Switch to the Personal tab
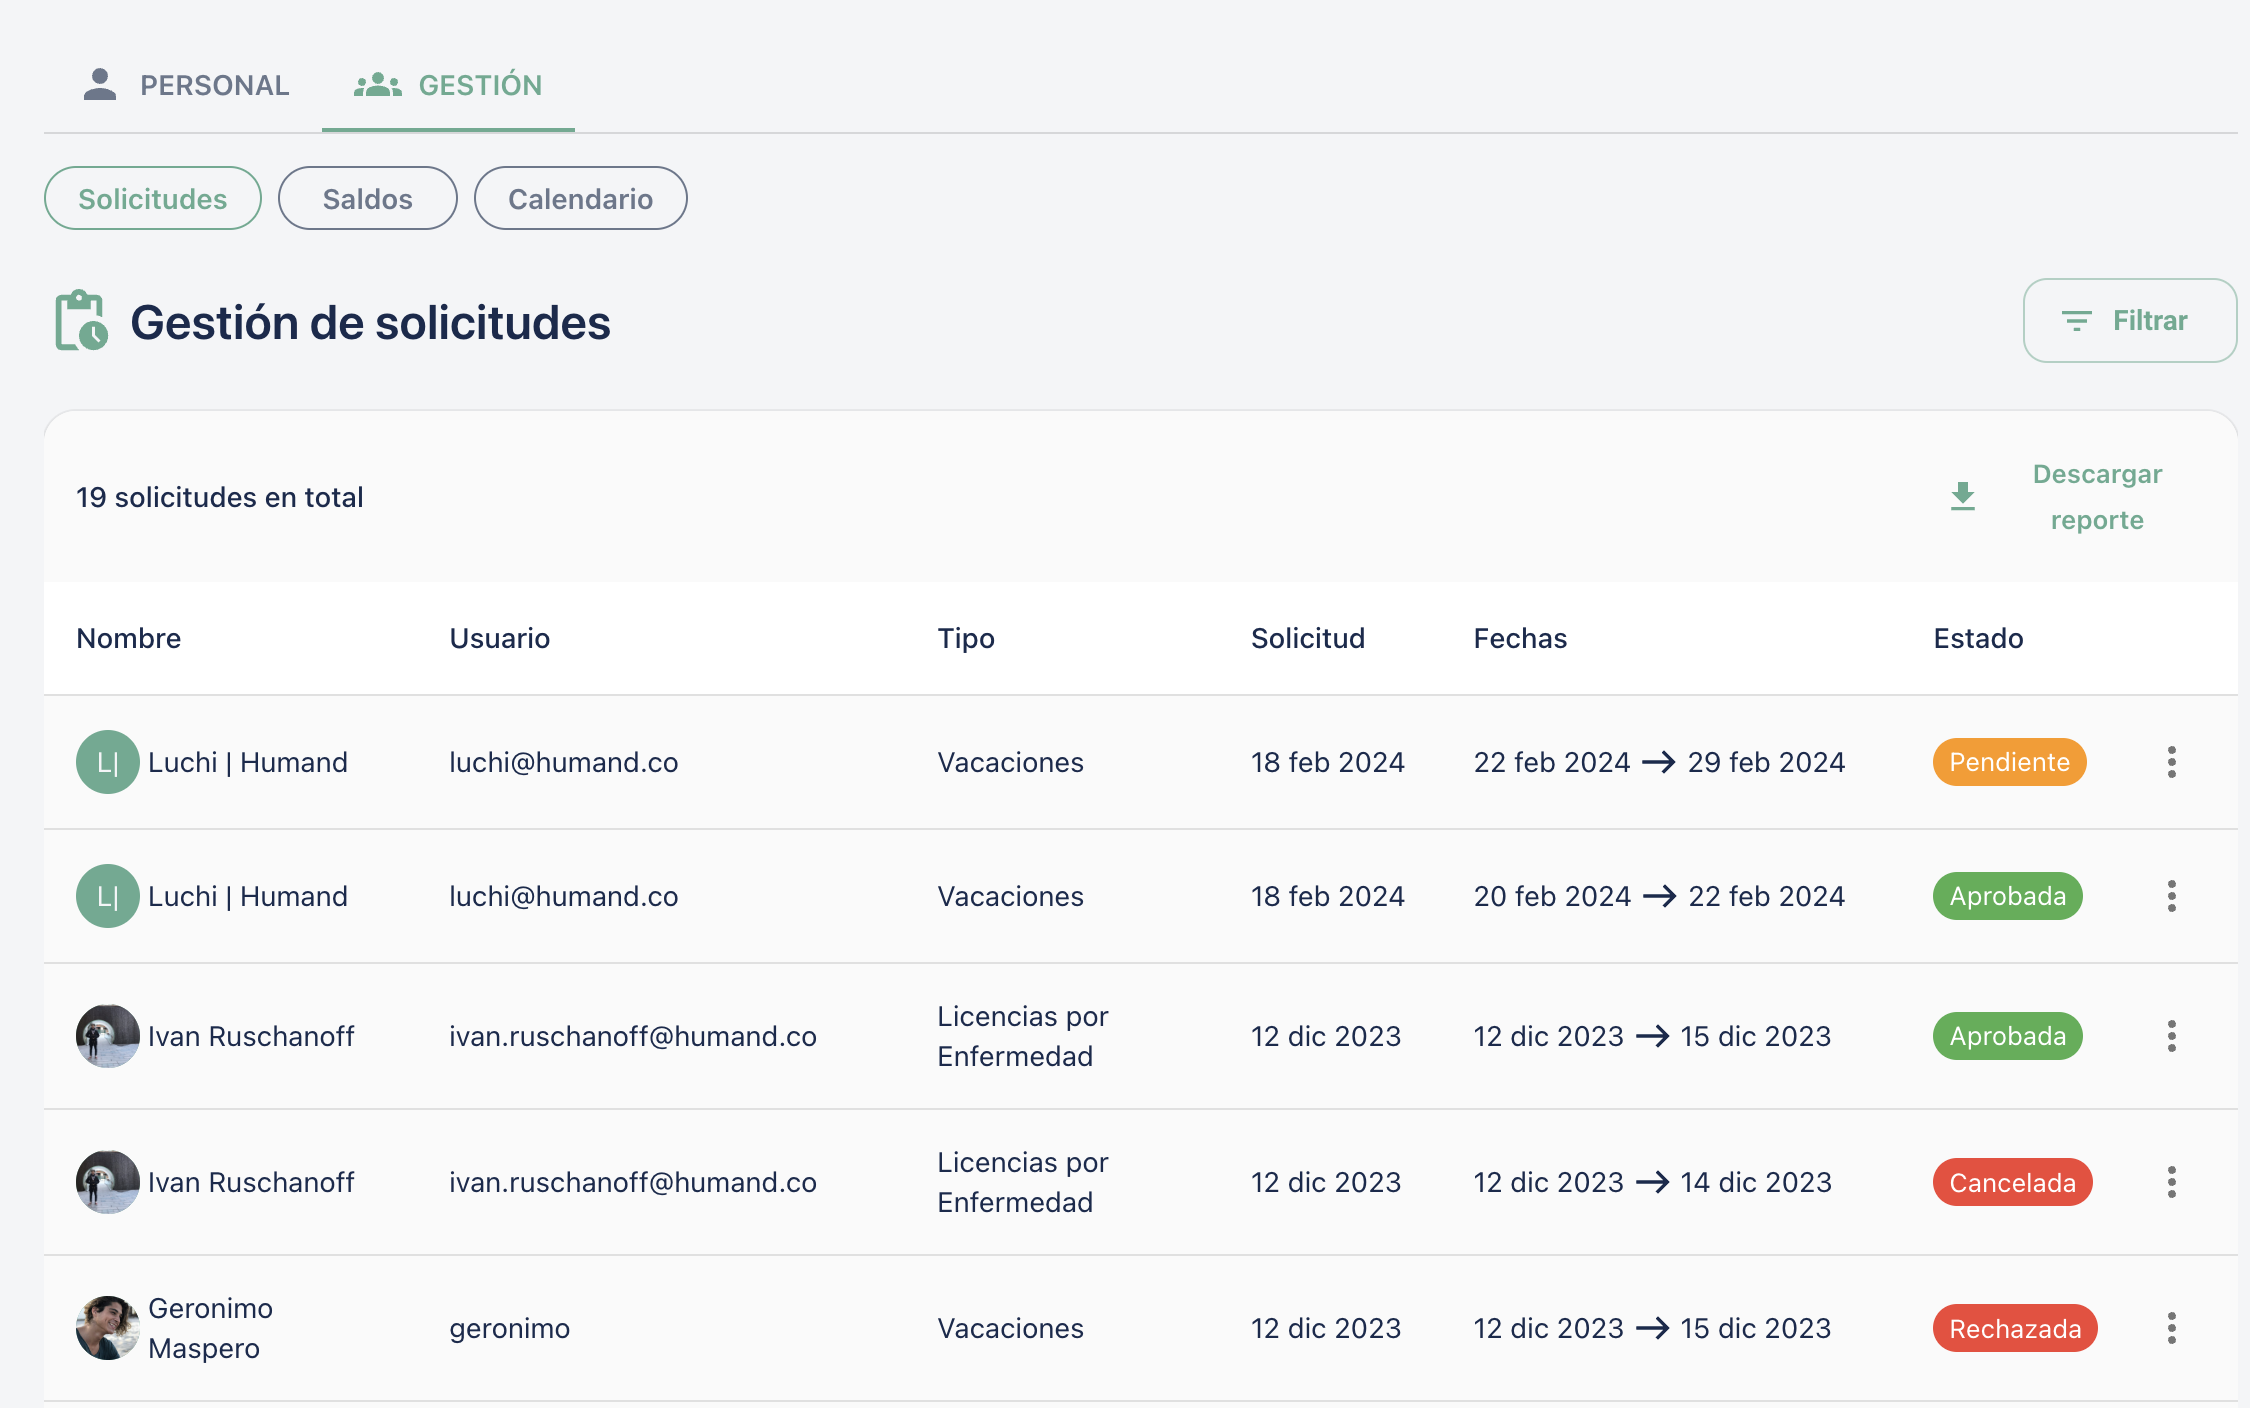Viewport: 2250px width, 1408px height. (186, 85)
